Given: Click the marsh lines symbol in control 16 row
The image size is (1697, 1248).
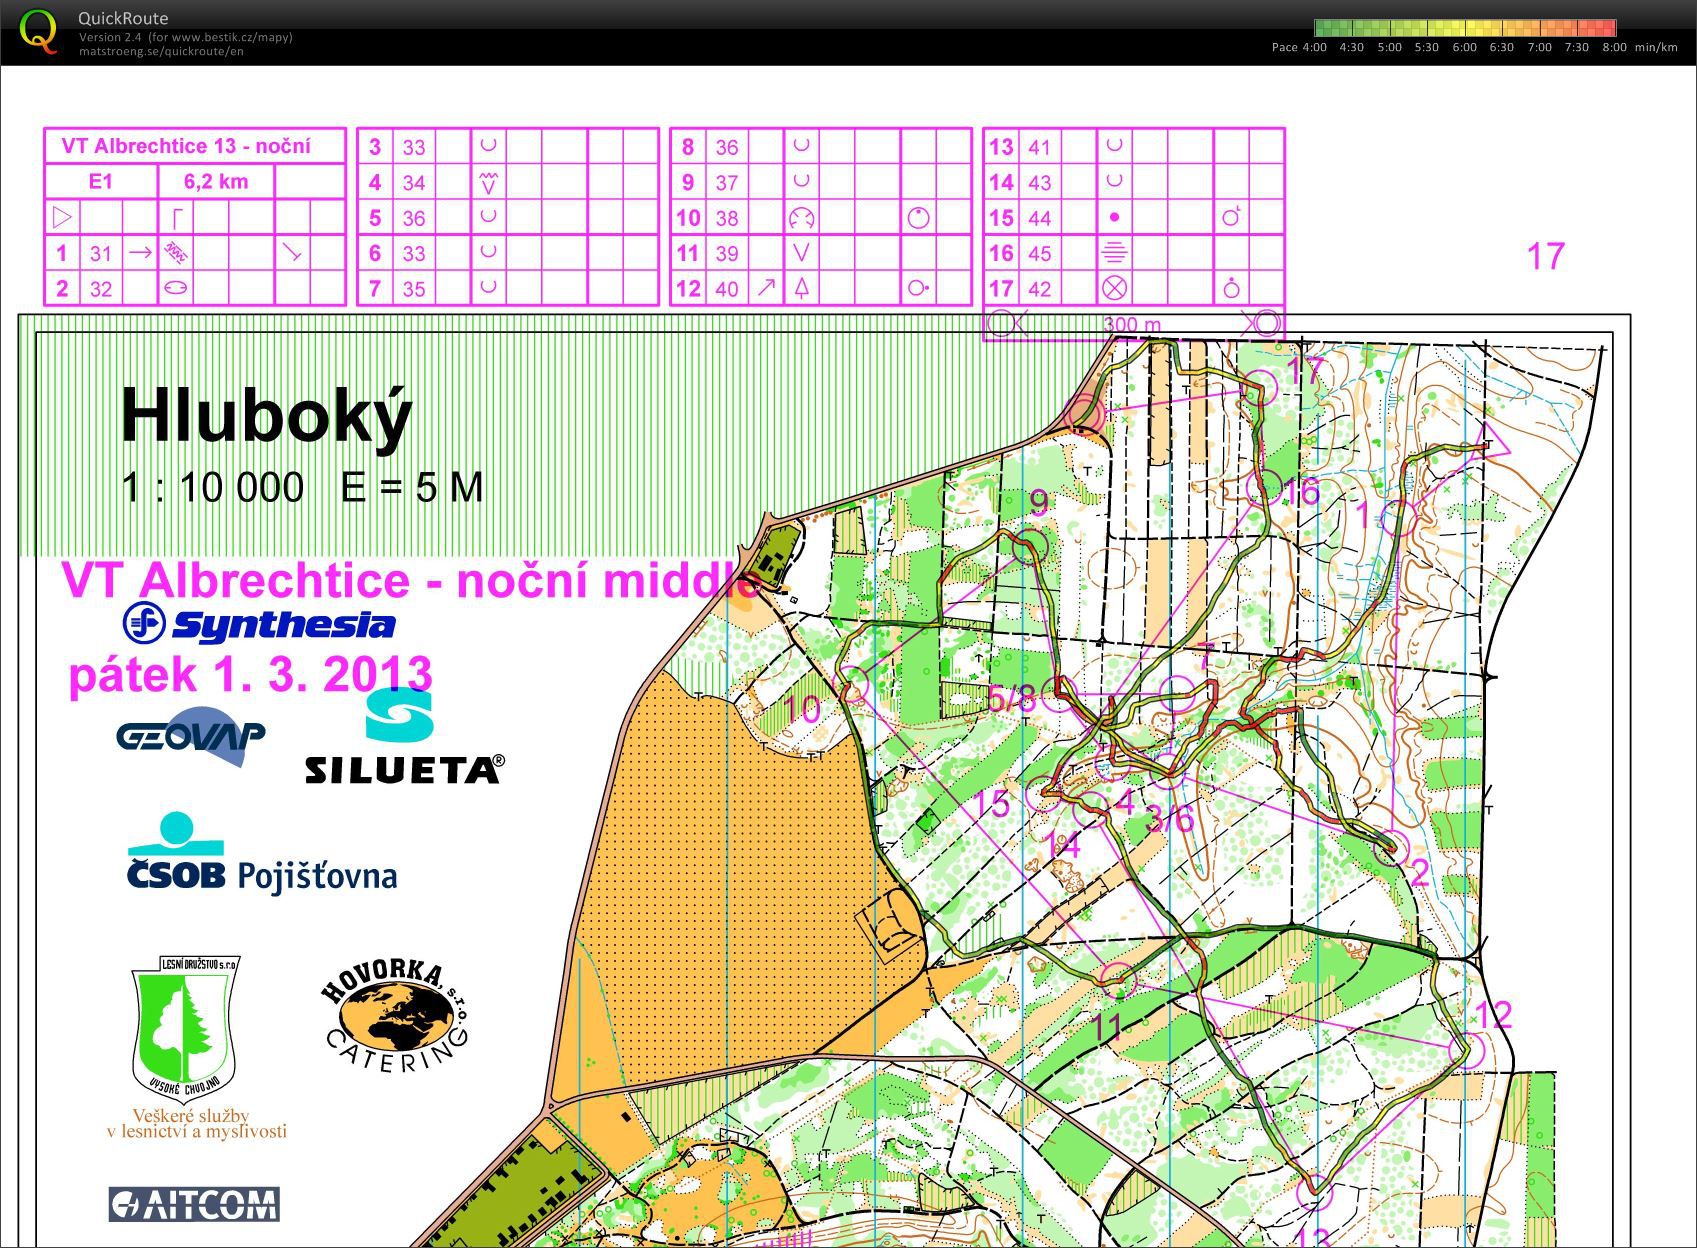Looking at the screenshot, I should click(x=1114, y=253).
